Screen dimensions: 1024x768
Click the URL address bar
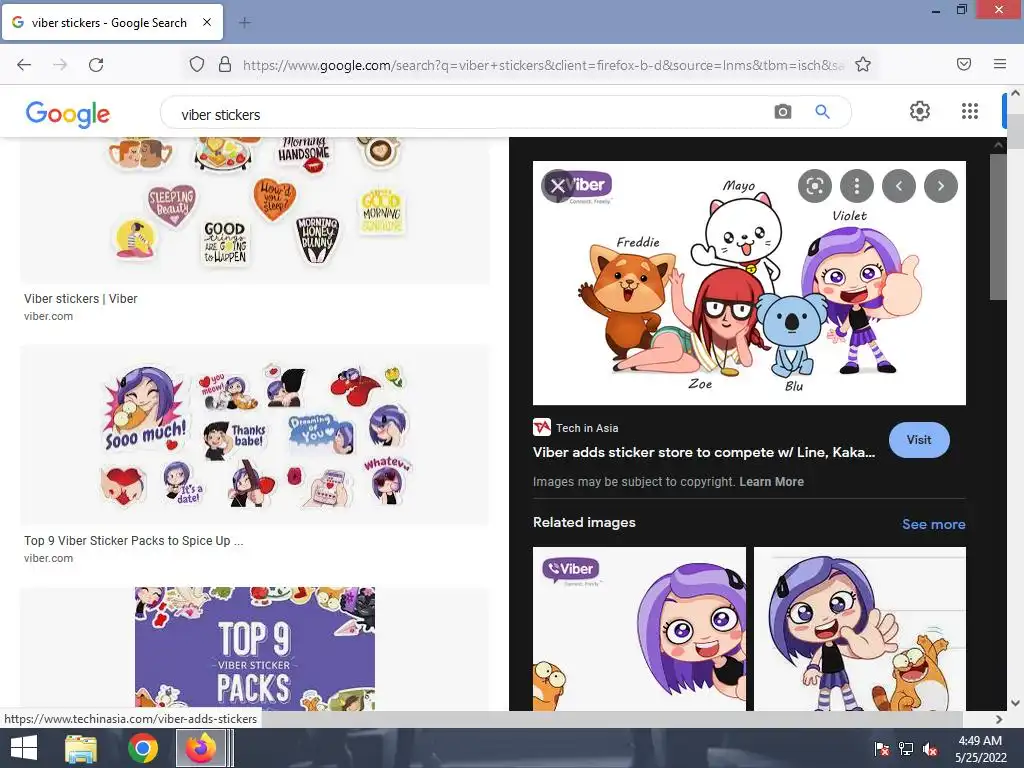pos(542,65)
